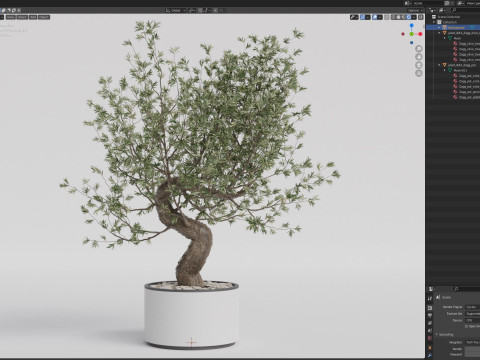The height and width of the screenshot is (360, 480).
Task: Open the viewport Options dropdown
Action: (415, 11)
